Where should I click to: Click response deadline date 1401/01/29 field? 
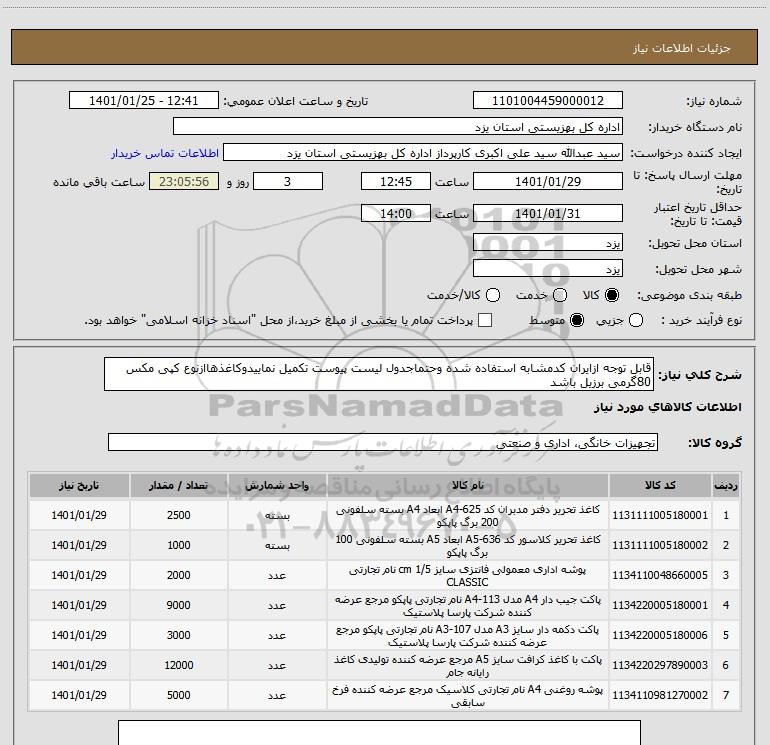pos(548,181)
